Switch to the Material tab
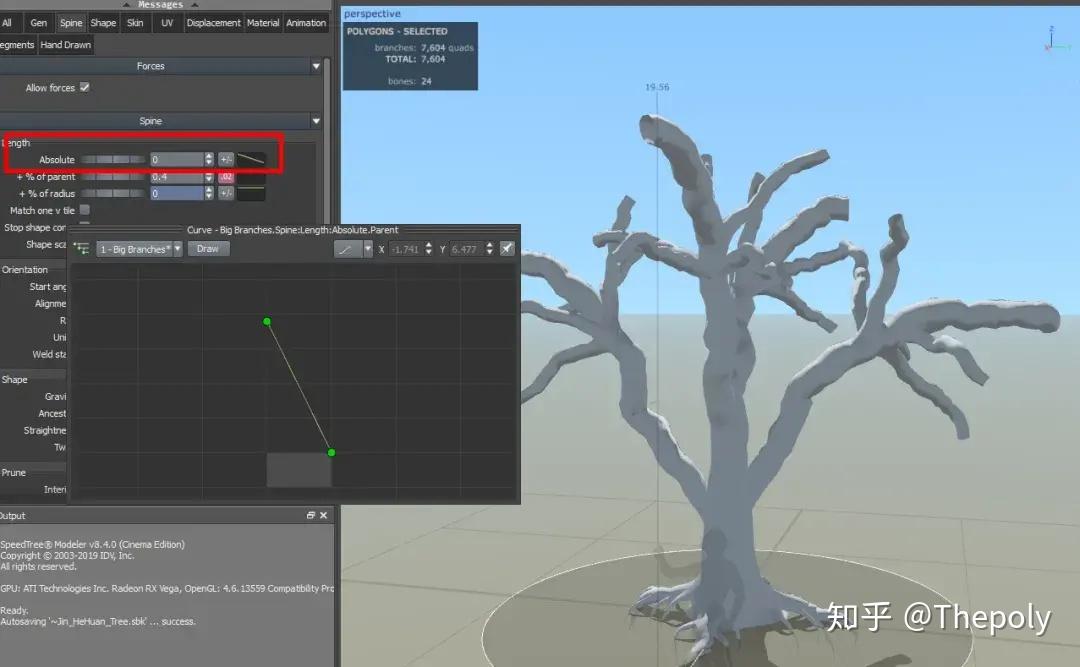Screen dimensions: 1080x667 263,23
